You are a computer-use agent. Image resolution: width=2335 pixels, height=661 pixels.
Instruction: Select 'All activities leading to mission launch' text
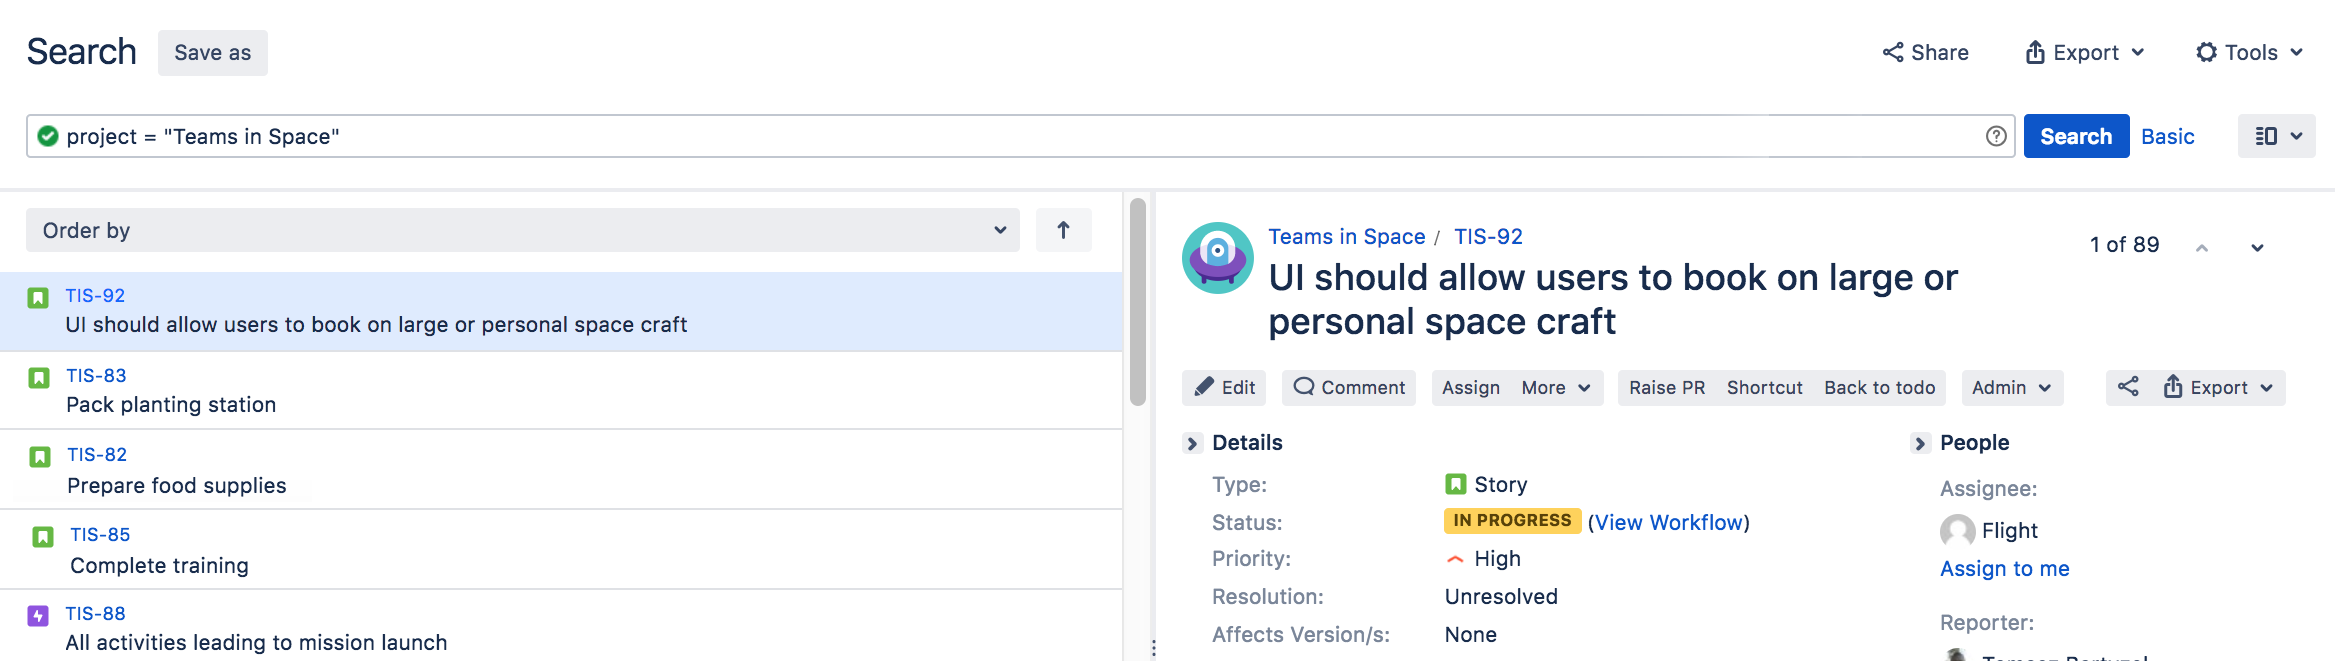pos(256,642)
